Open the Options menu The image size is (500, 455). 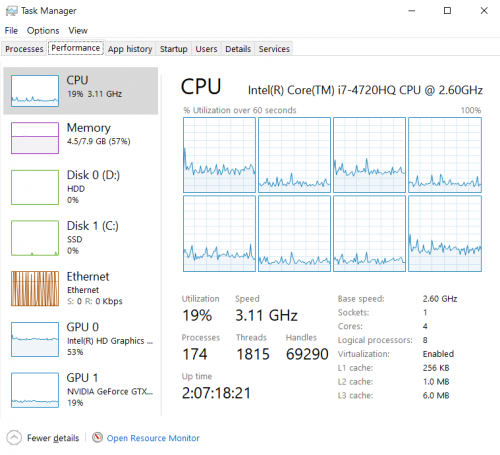[43, 31]
